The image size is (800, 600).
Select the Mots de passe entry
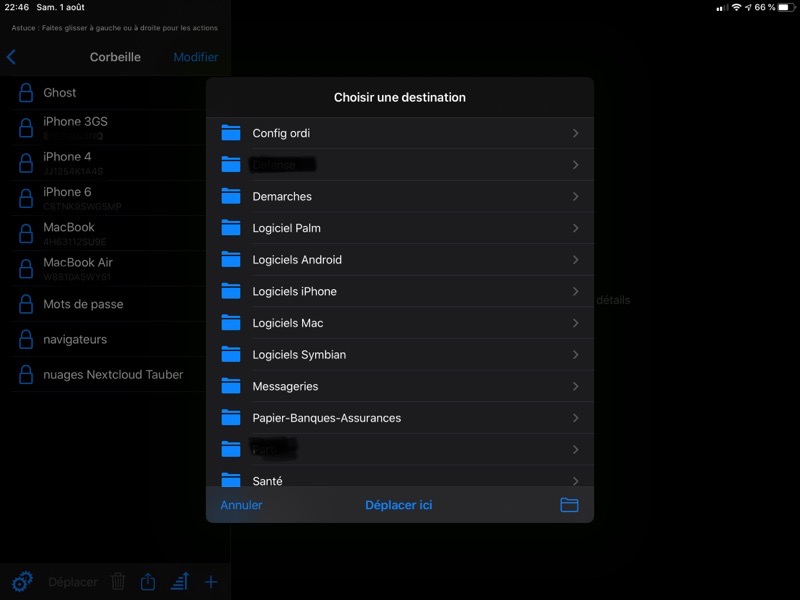point(83,304)
